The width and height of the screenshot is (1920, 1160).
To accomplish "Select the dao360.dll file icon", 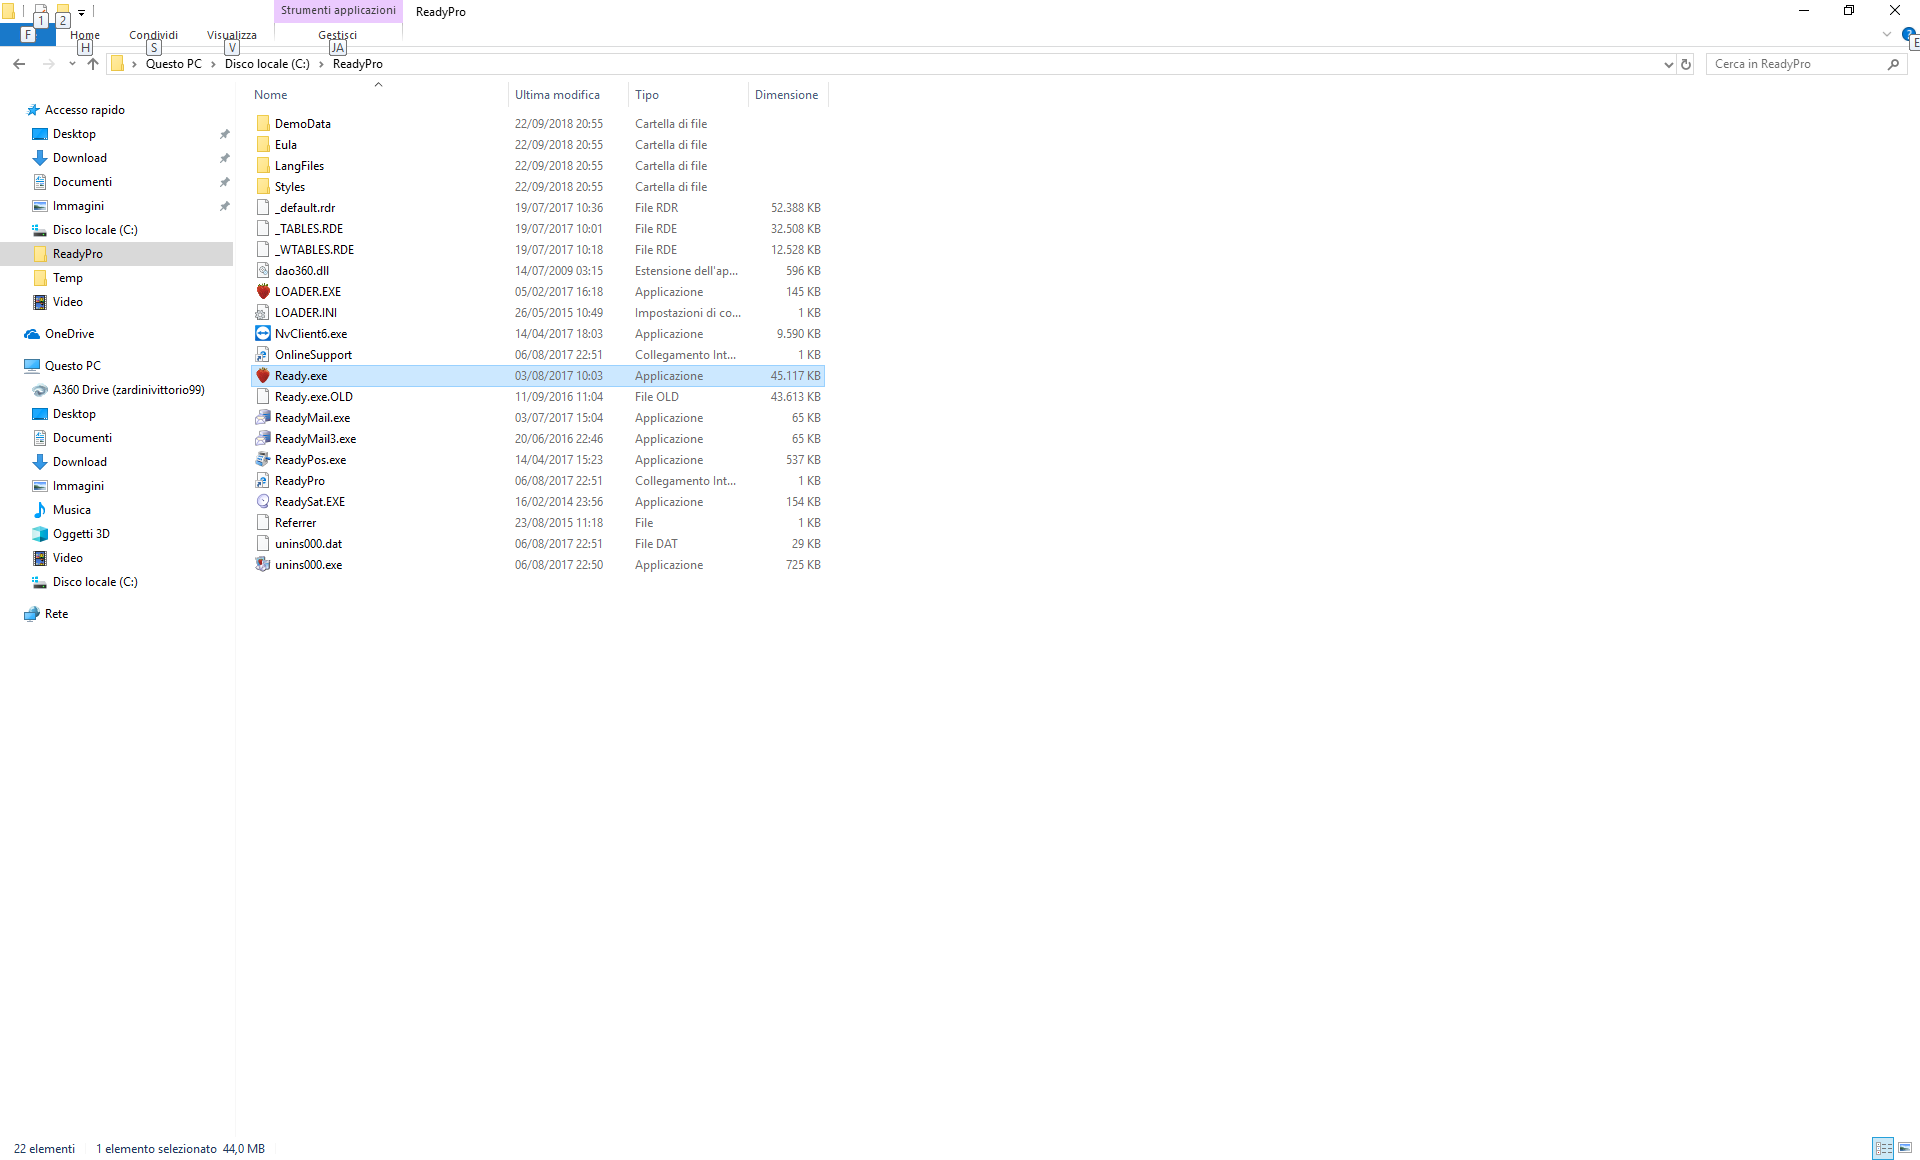I will click(x=263, y=271).
